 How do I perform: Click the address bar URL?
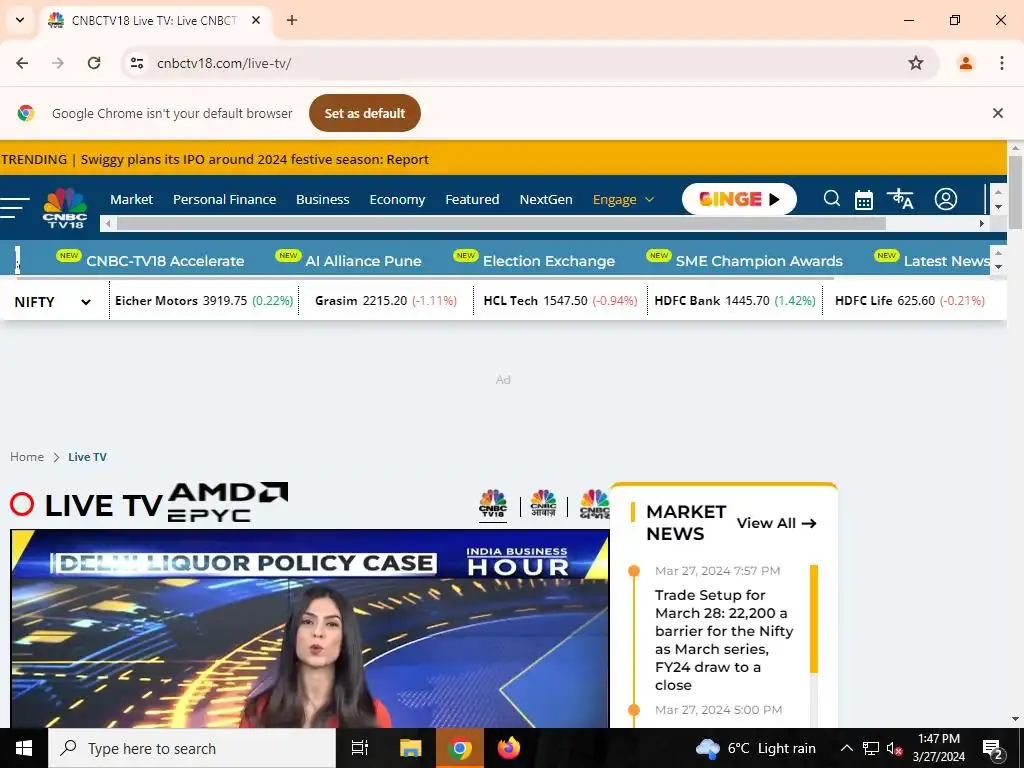point(224,63)
